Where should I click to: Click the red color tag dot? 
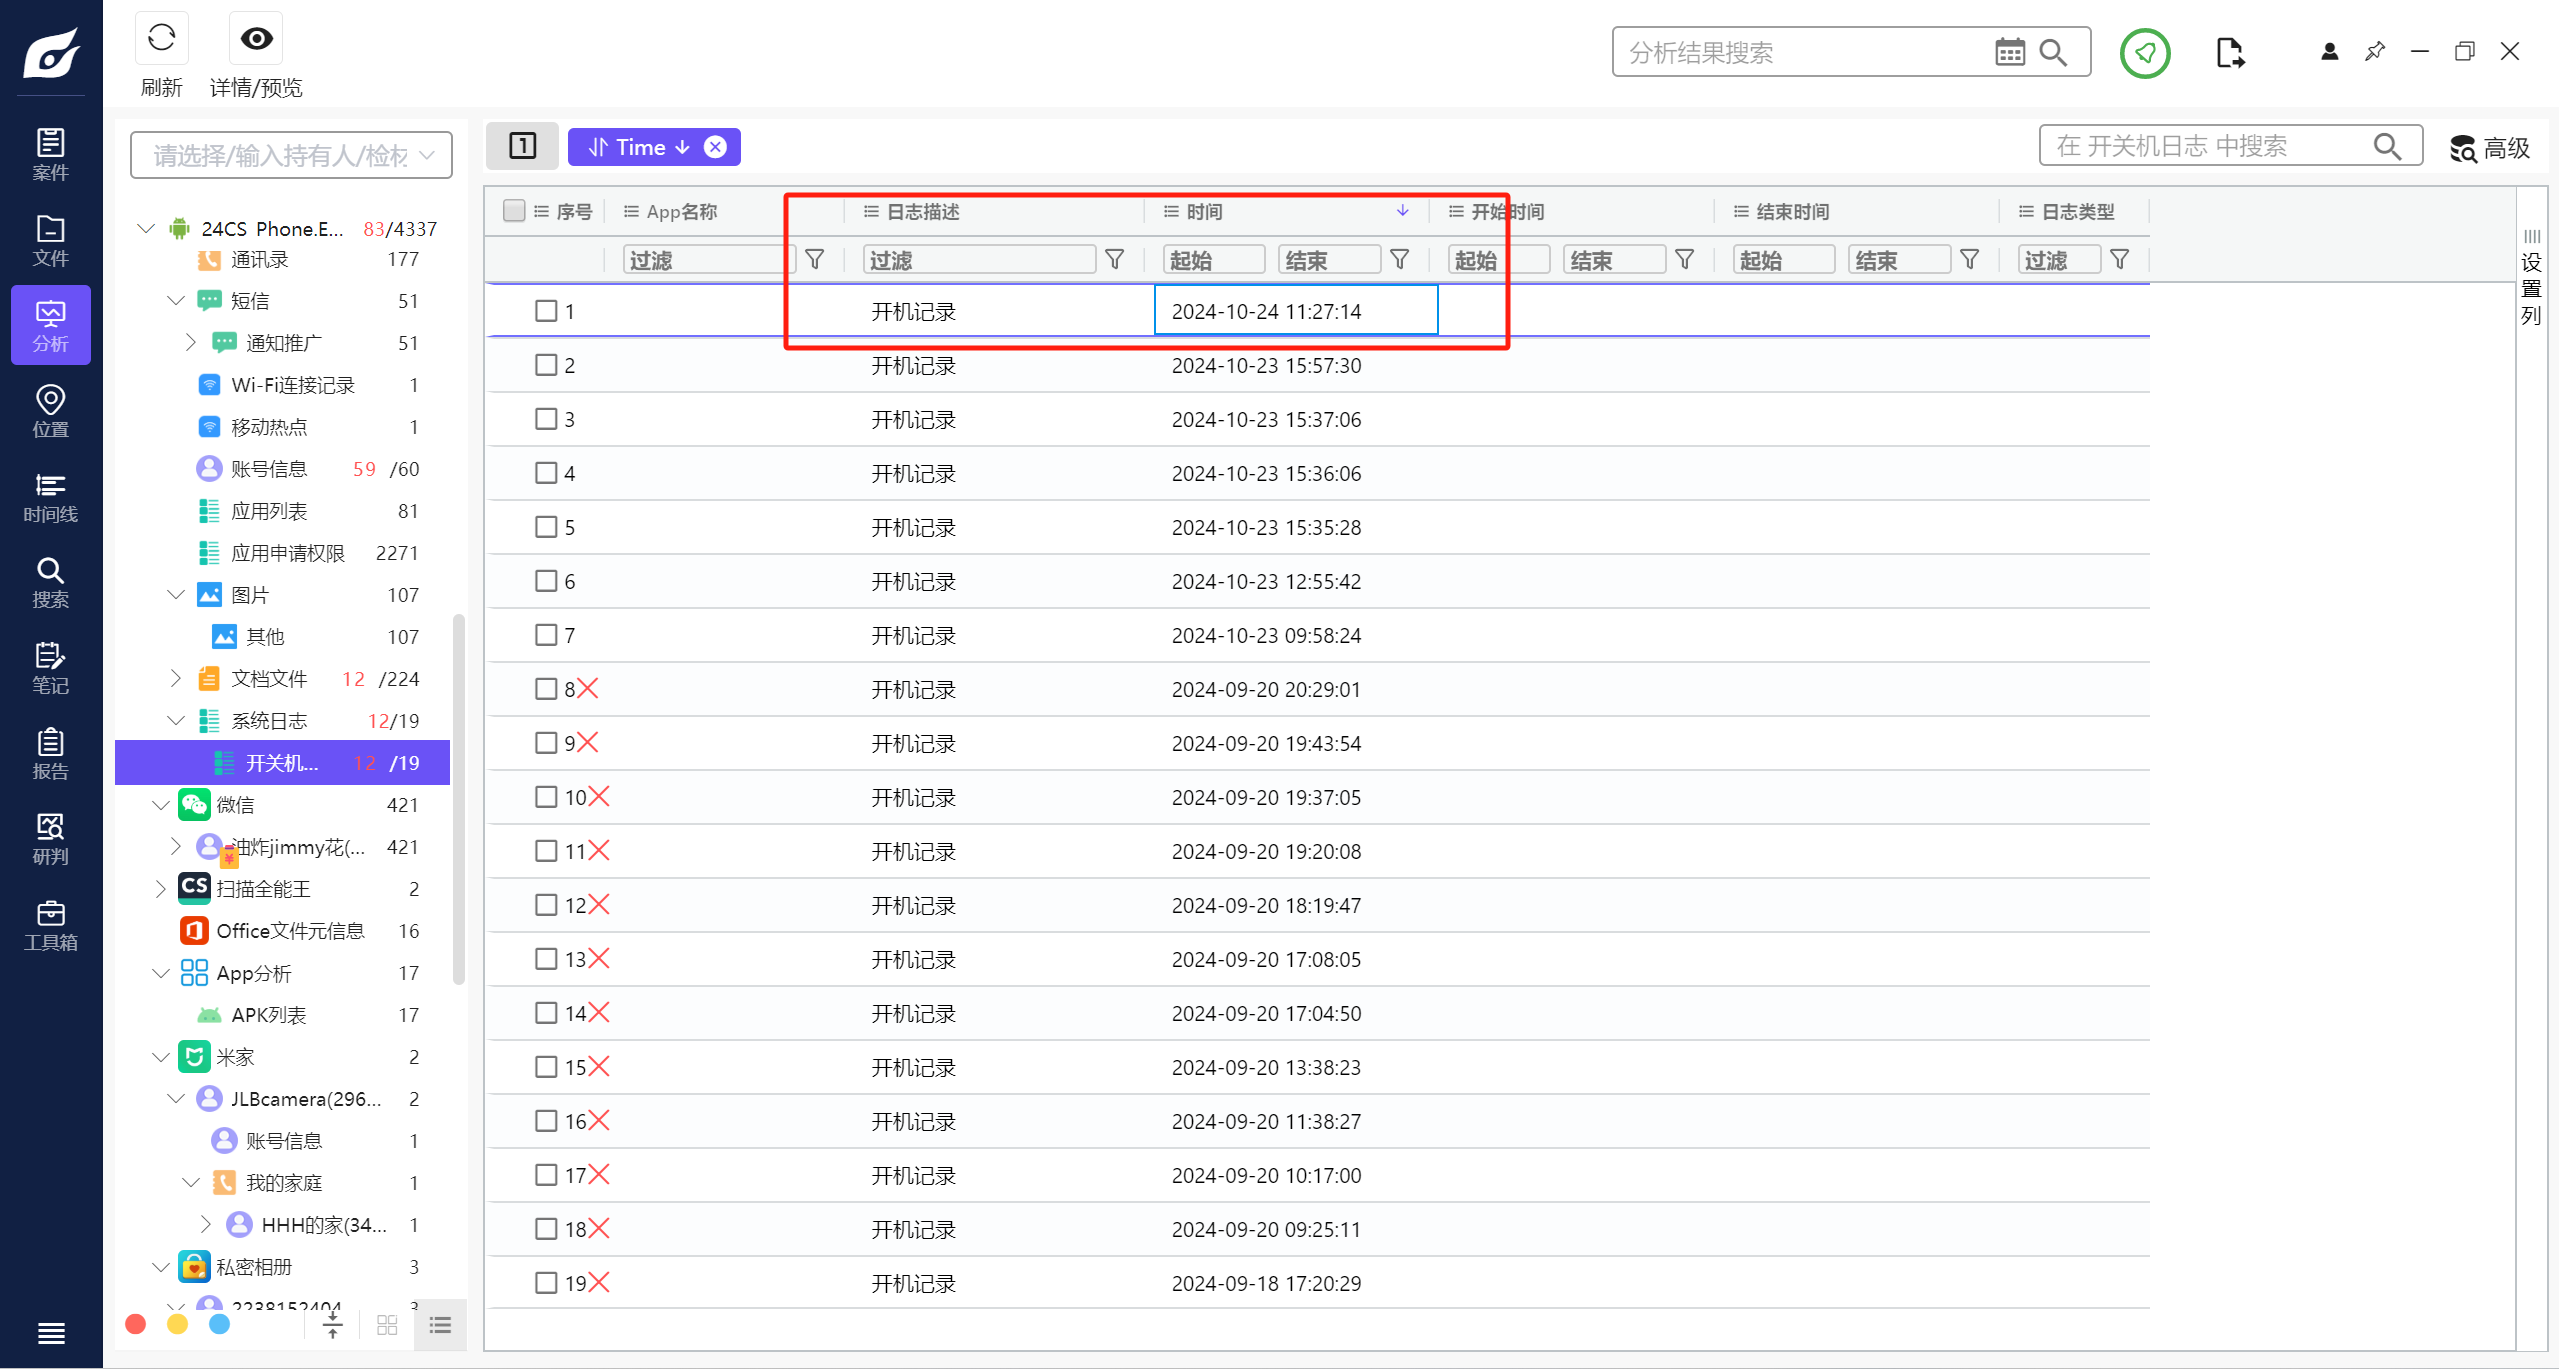pos(136,1324)
